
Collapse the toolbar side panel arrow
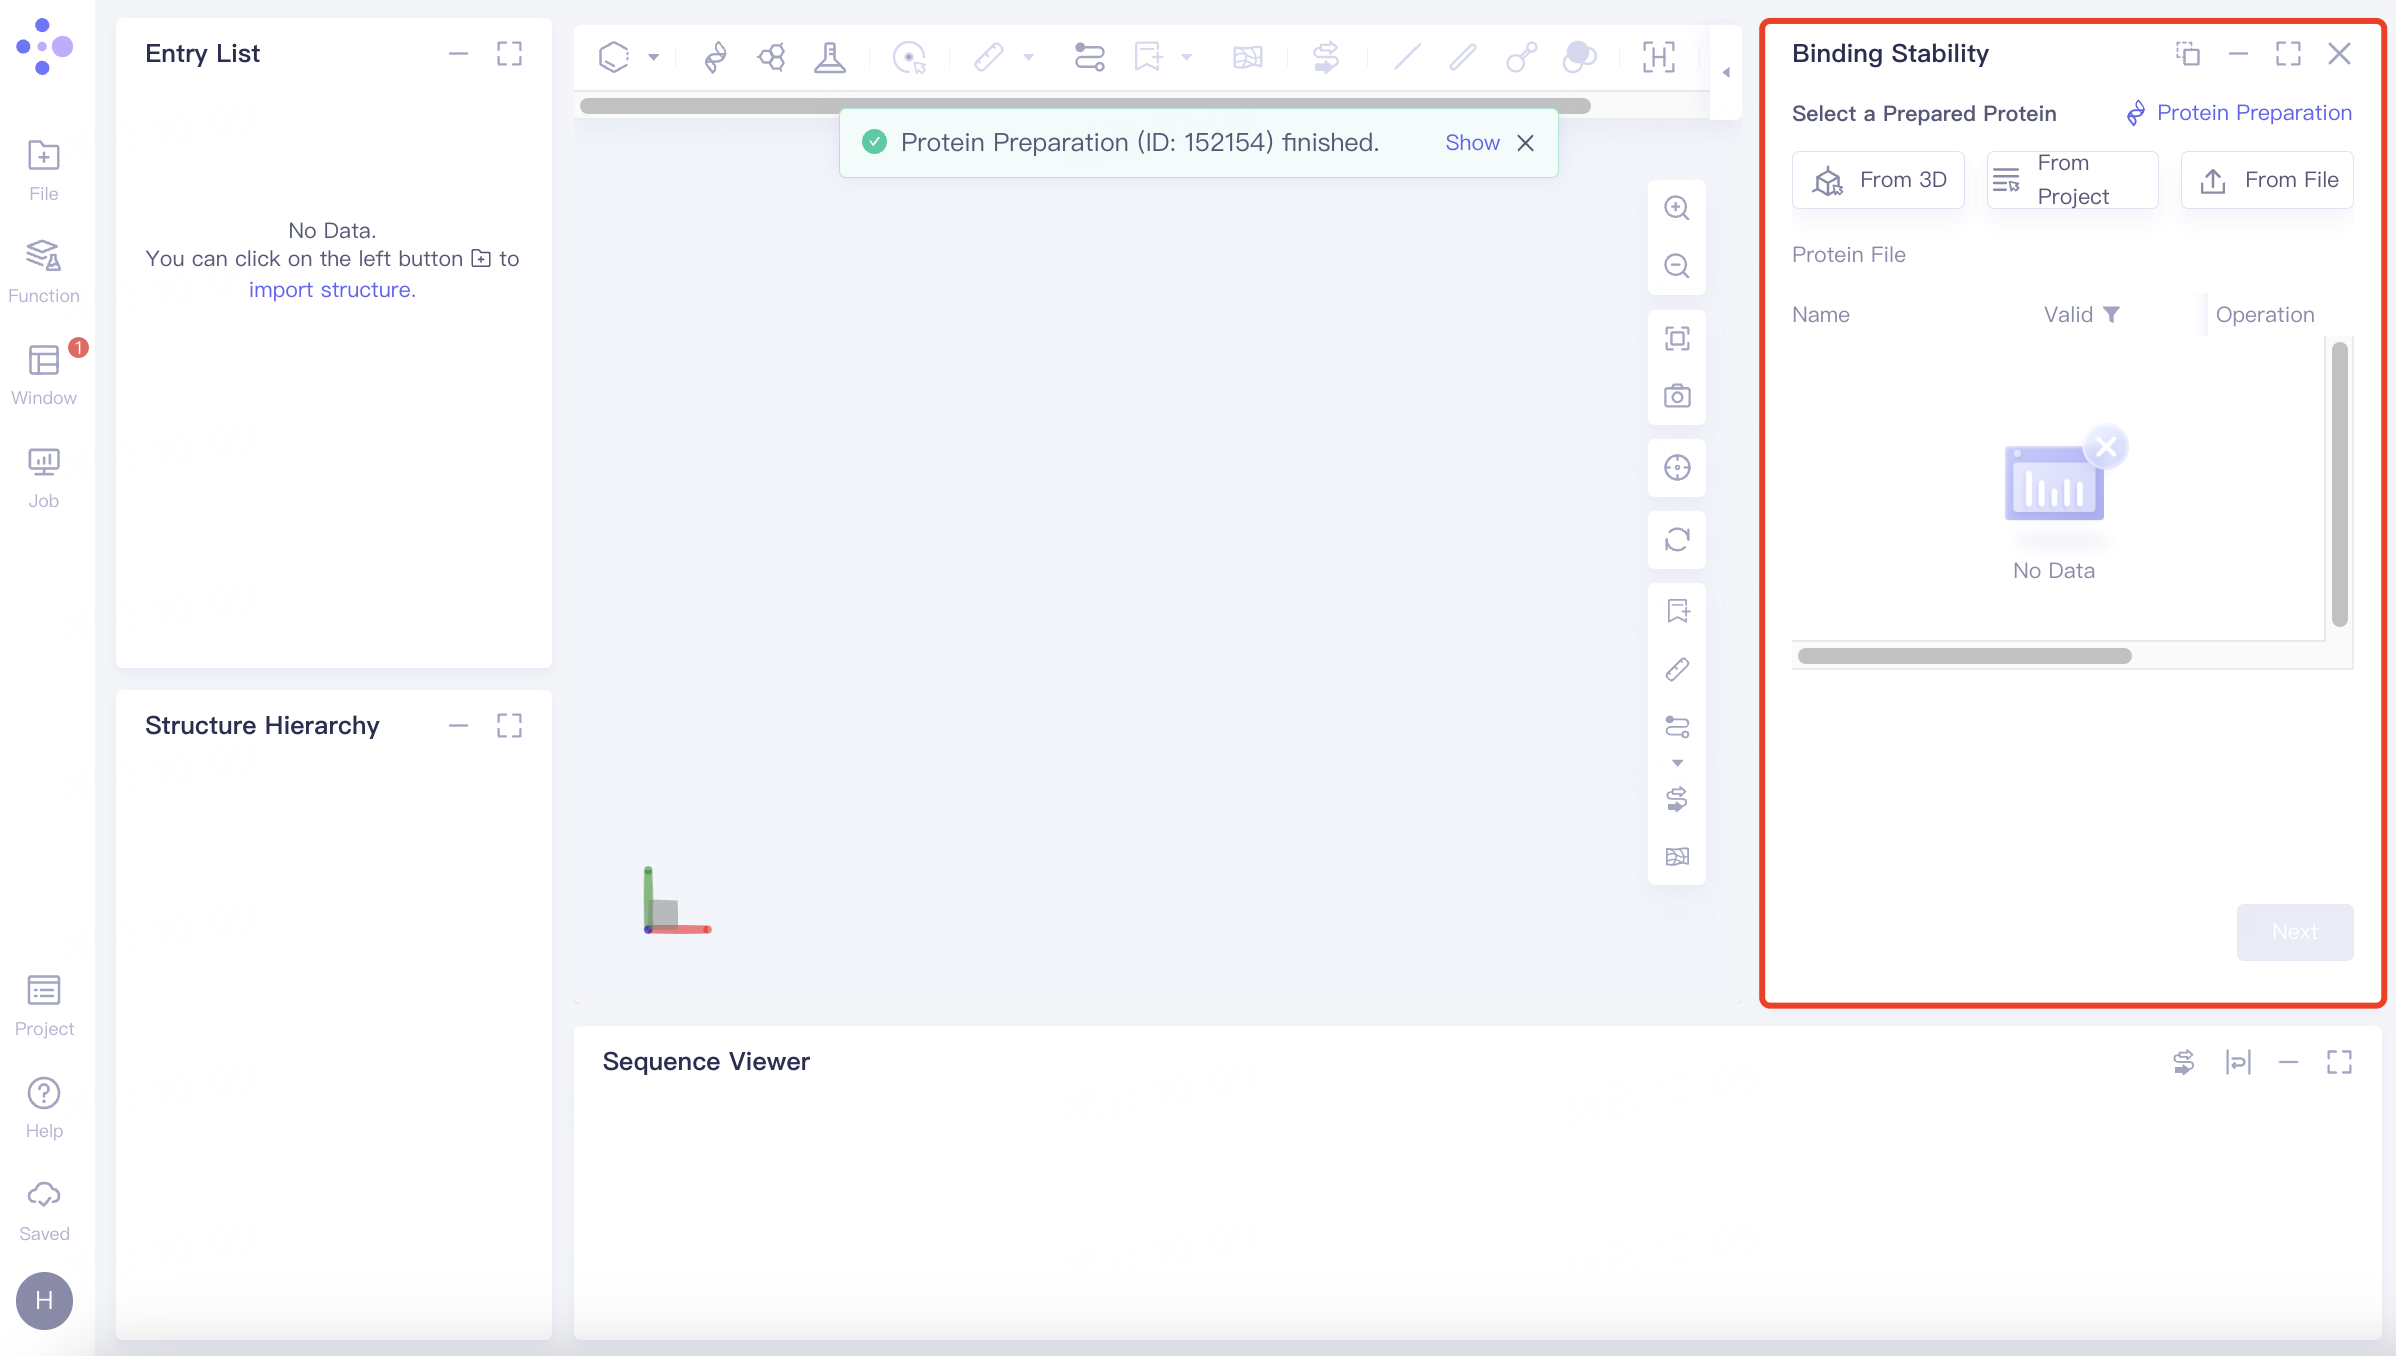coord(1726,72)
